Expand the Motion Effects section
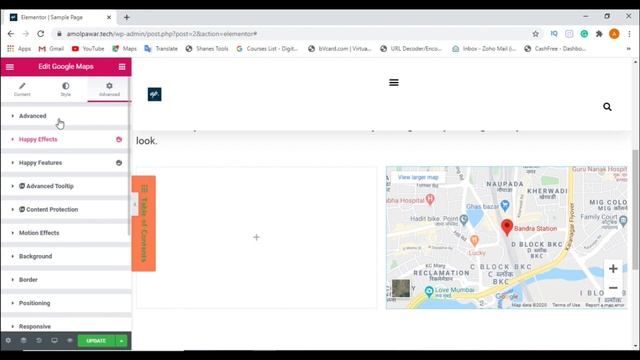The width and height of the screenshot is (640, 360). [65, 233]
